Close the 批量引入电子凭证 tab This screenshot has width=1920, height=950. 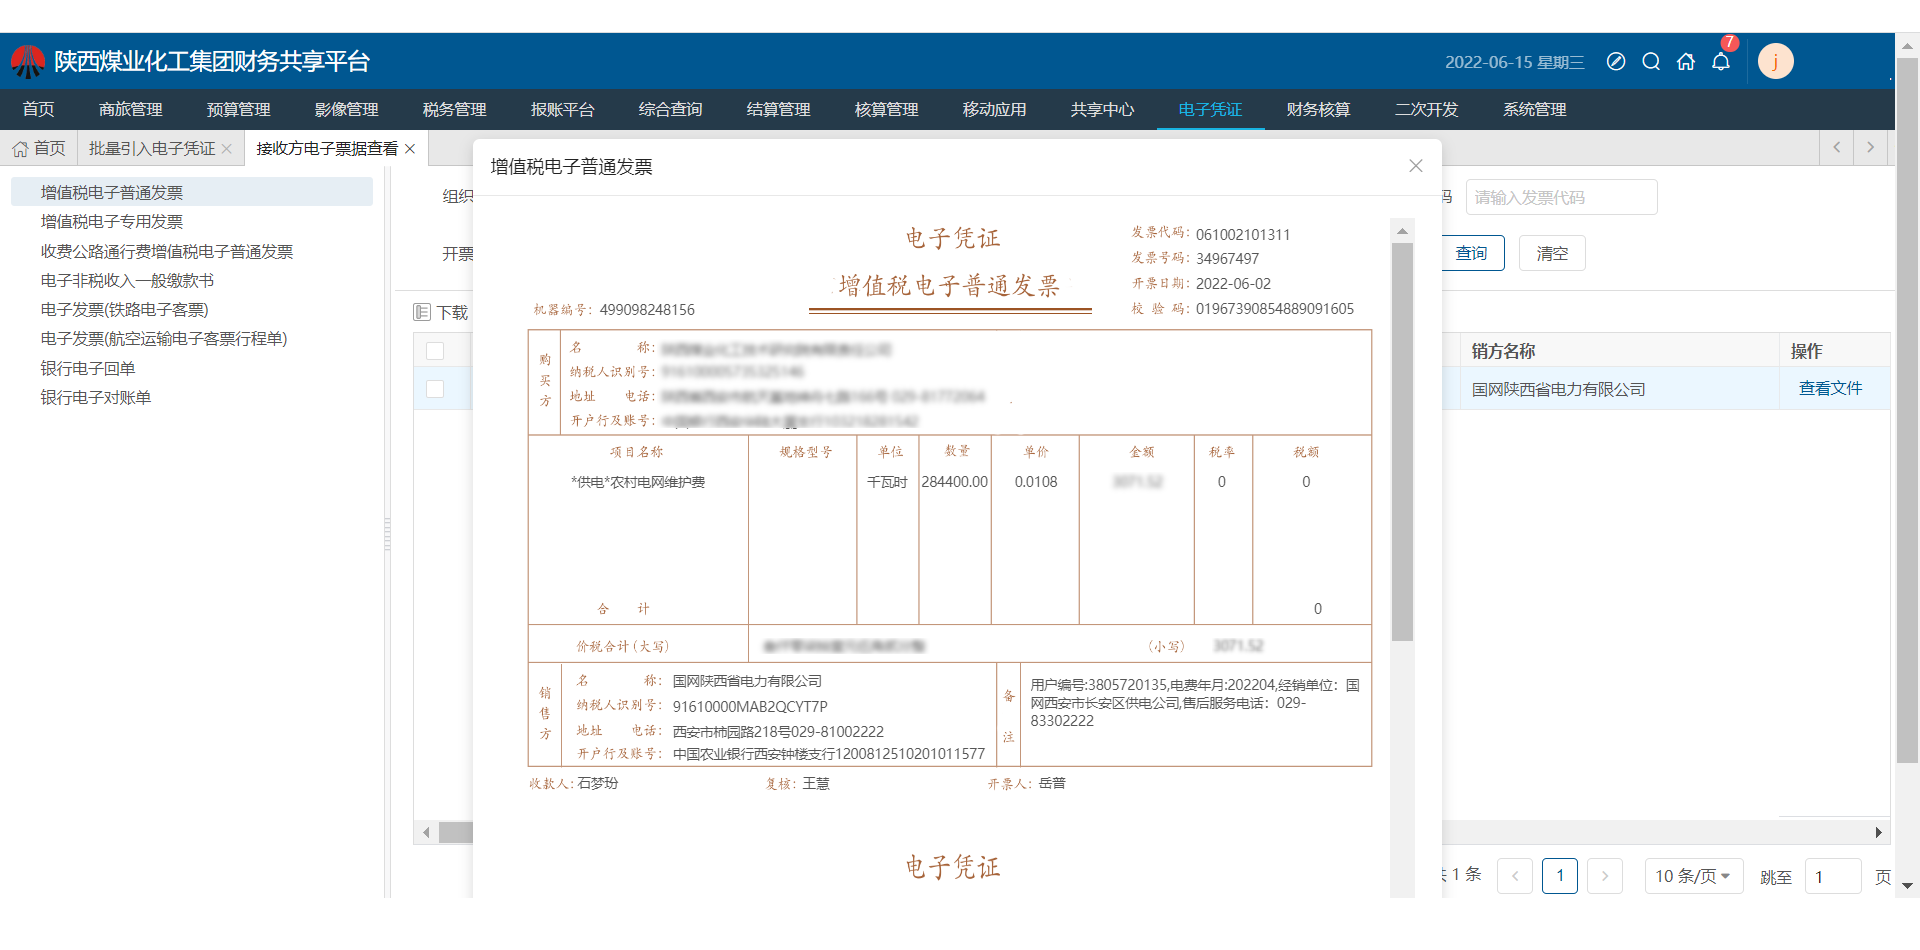[x=227, y=149]
